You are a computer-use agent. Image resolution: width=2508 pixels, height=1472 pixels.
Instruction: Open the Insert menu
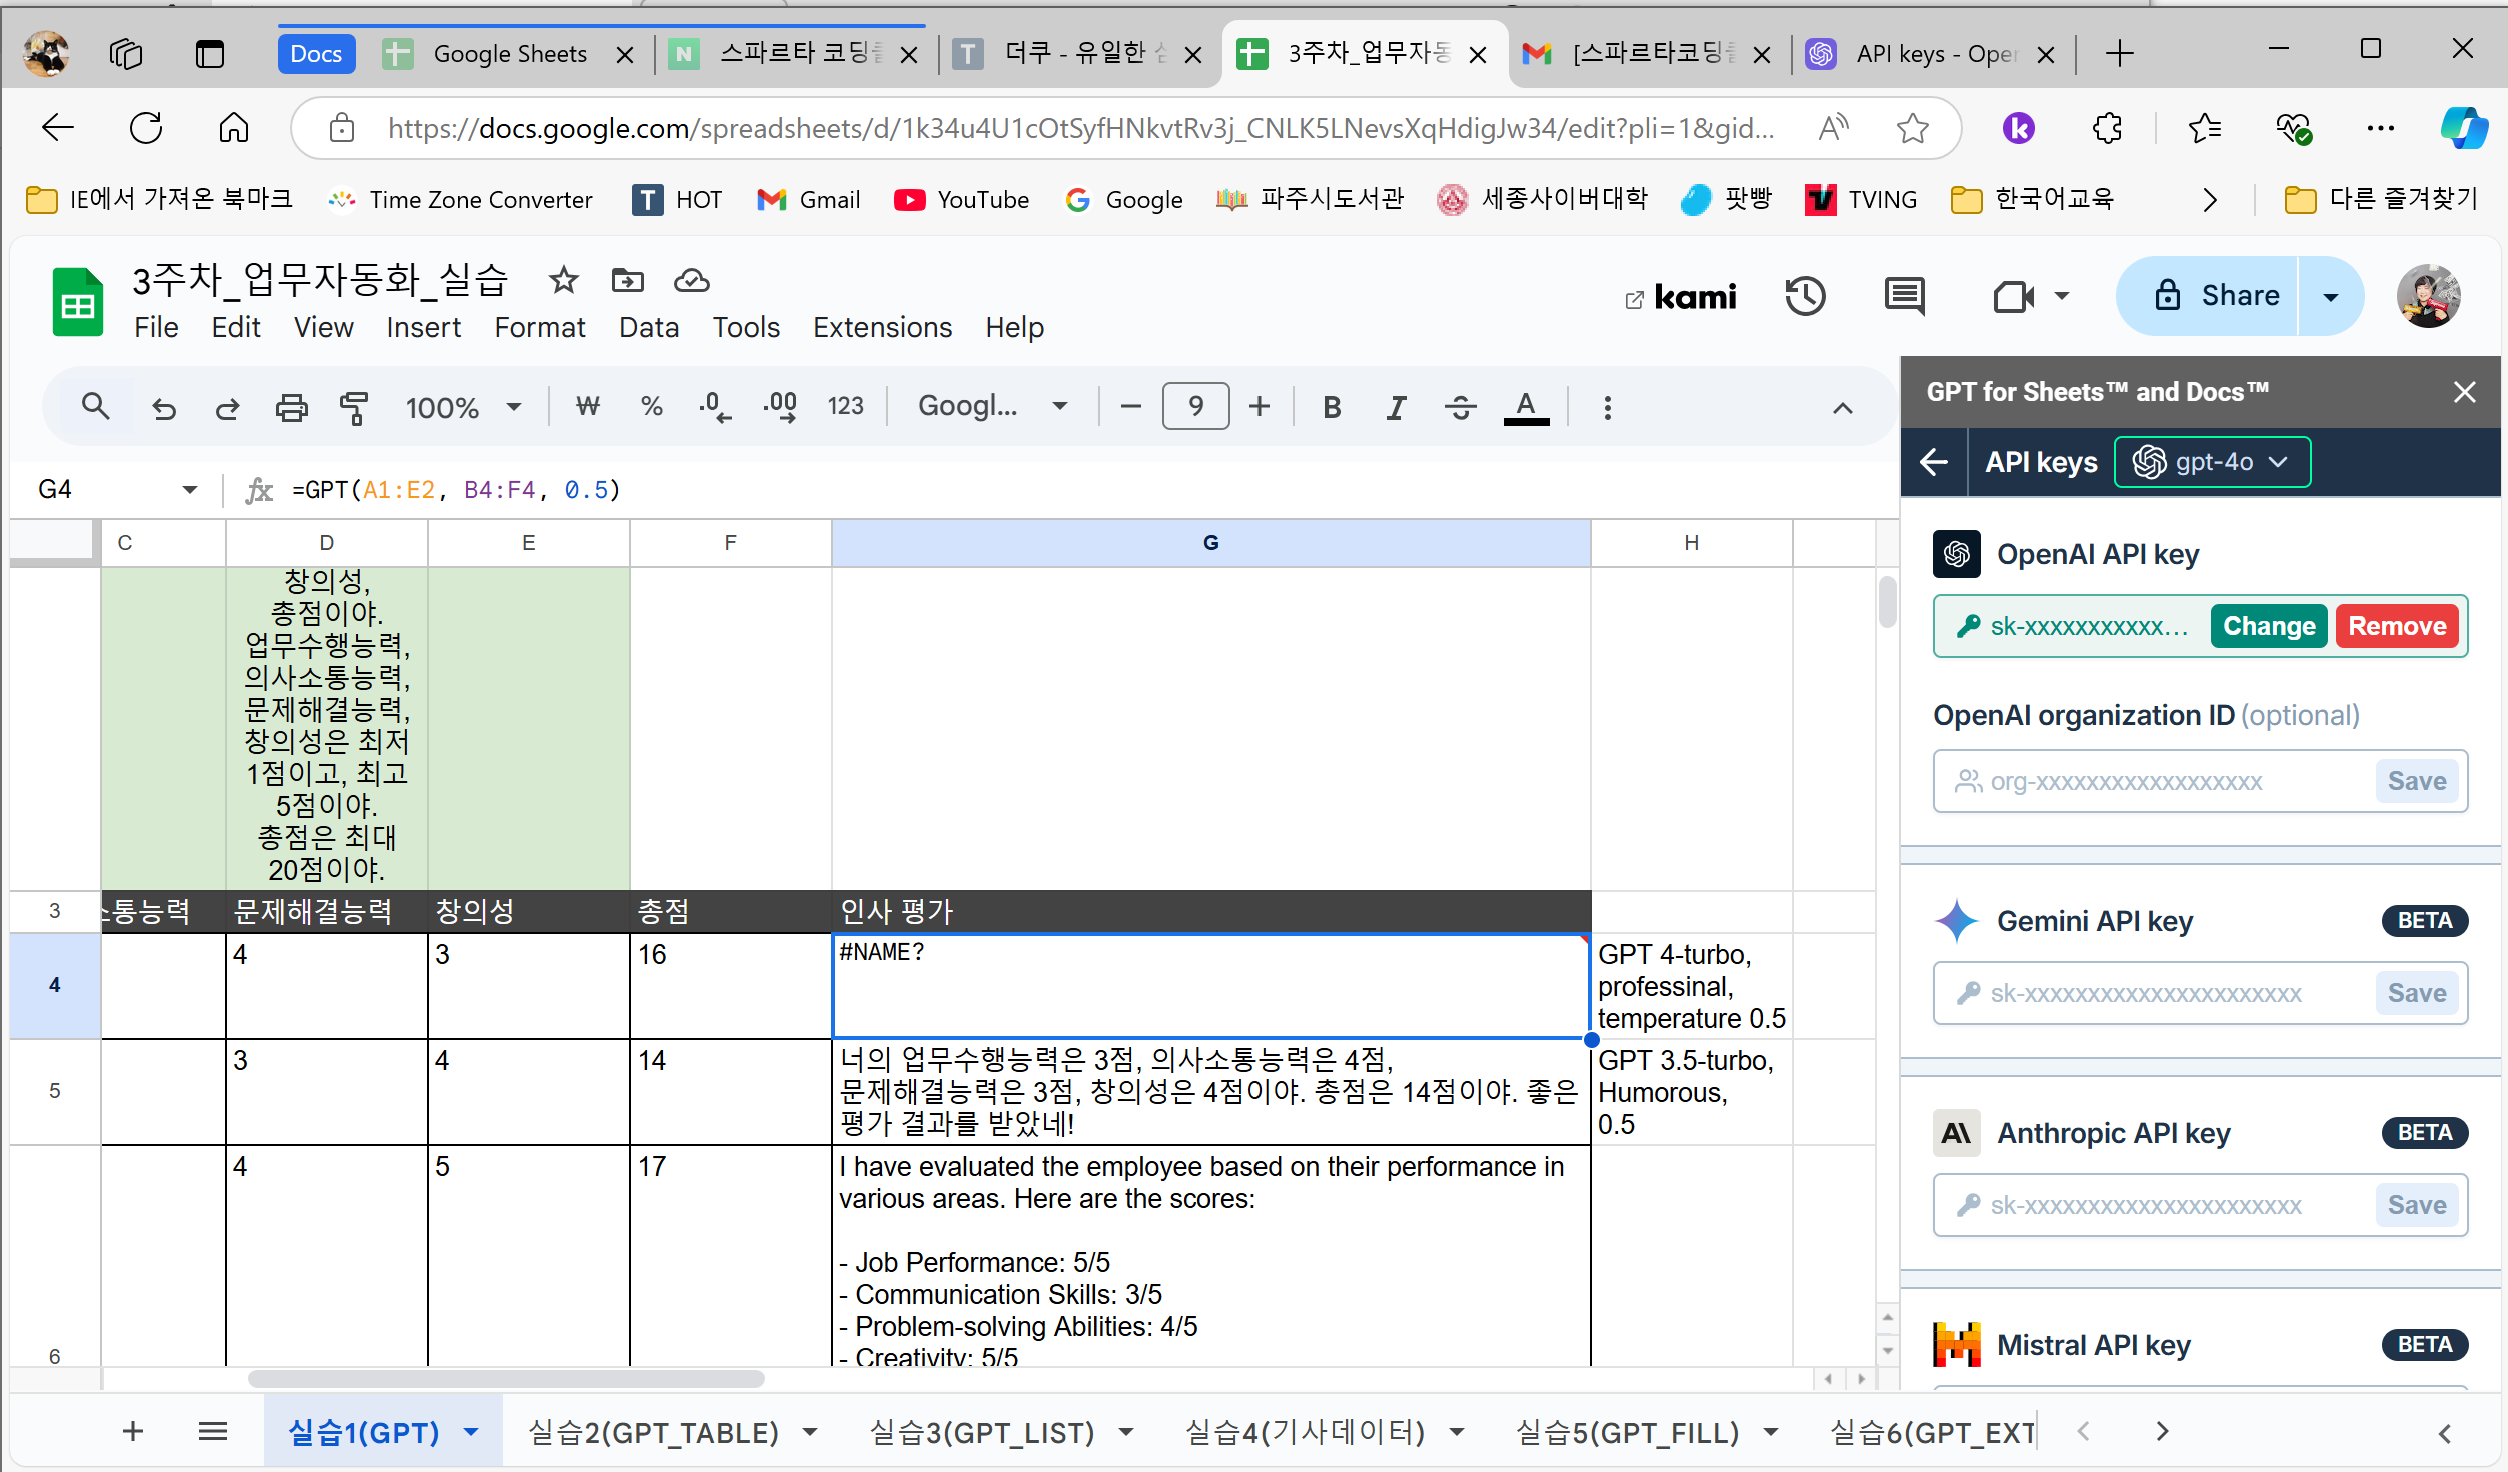[423, 328]
